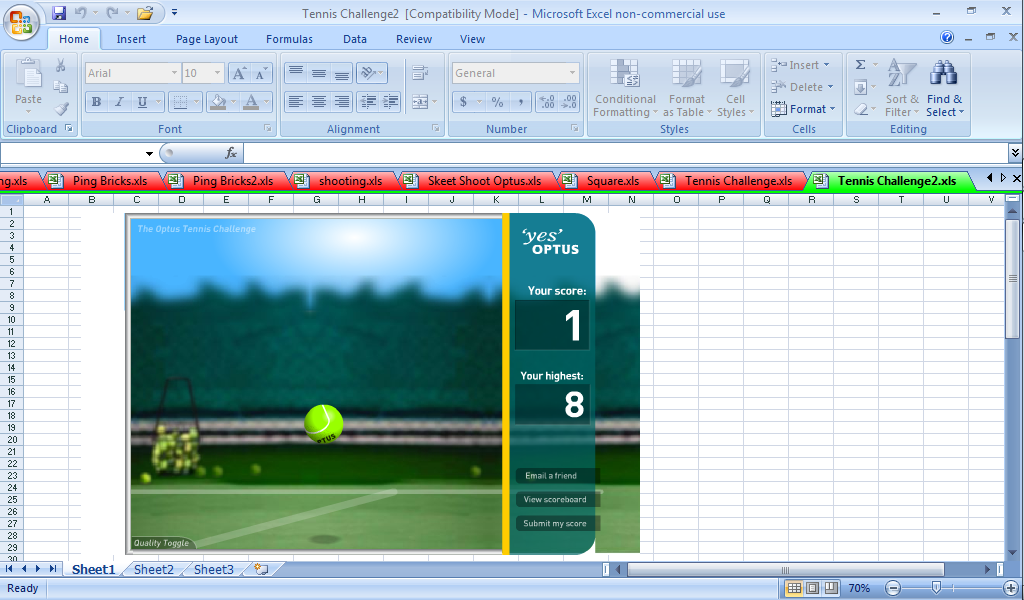
Task: Open the Review tab
Action: coord(414,39)
